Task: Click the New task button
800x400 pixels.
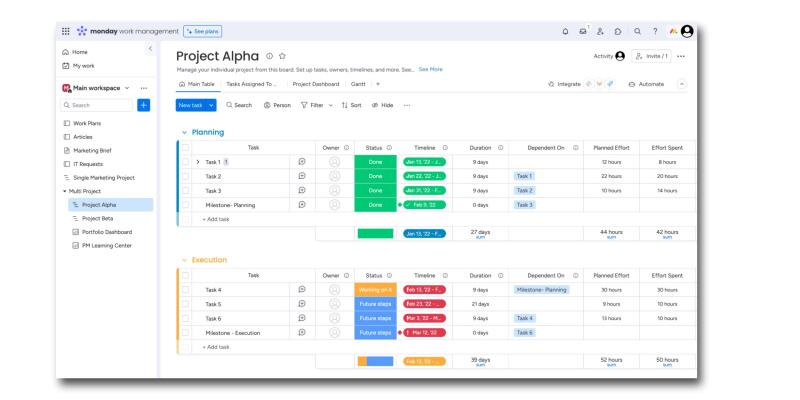Action: [191, 105]
